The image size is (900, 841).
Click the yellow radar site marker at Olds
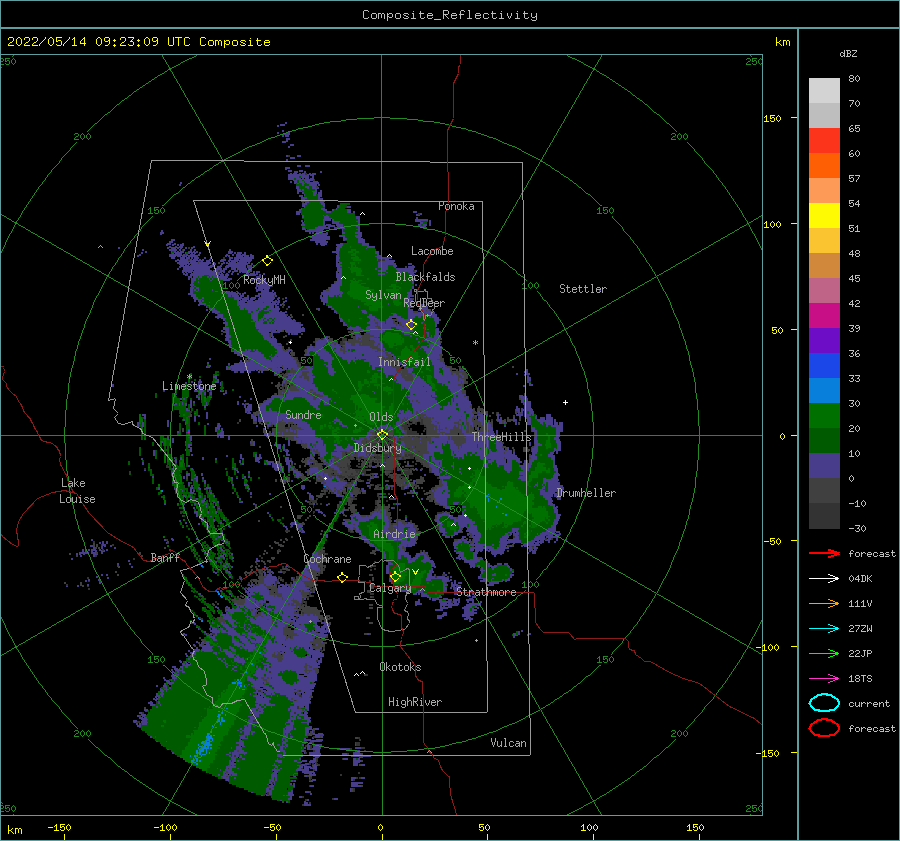[x=382, y=435]
